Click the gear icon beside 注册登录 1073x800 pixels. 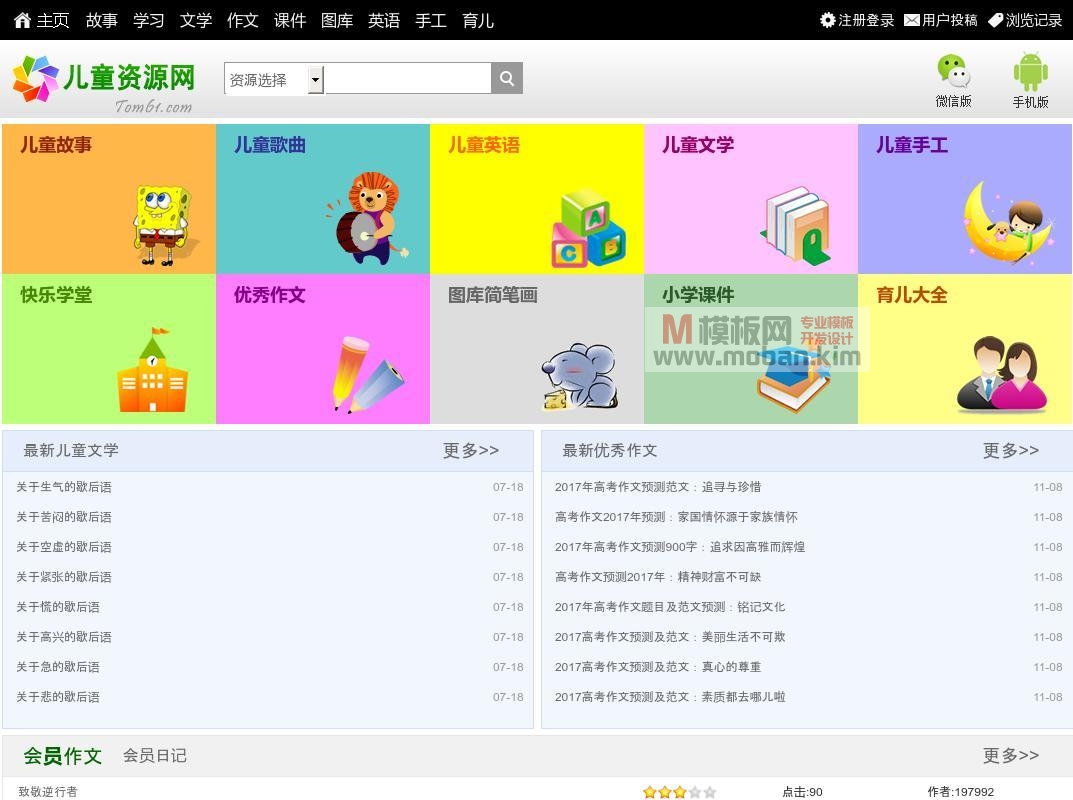coord(827,21)
